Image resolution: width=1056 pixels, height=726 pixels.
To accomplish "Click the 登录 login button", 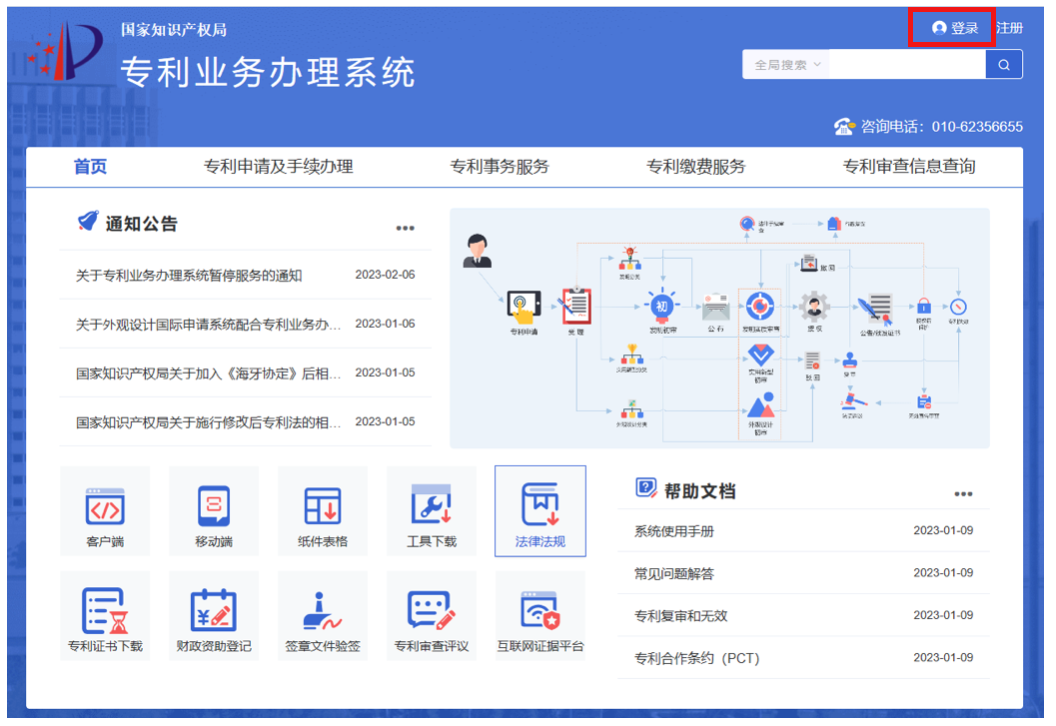I will (x=951, y=27).
